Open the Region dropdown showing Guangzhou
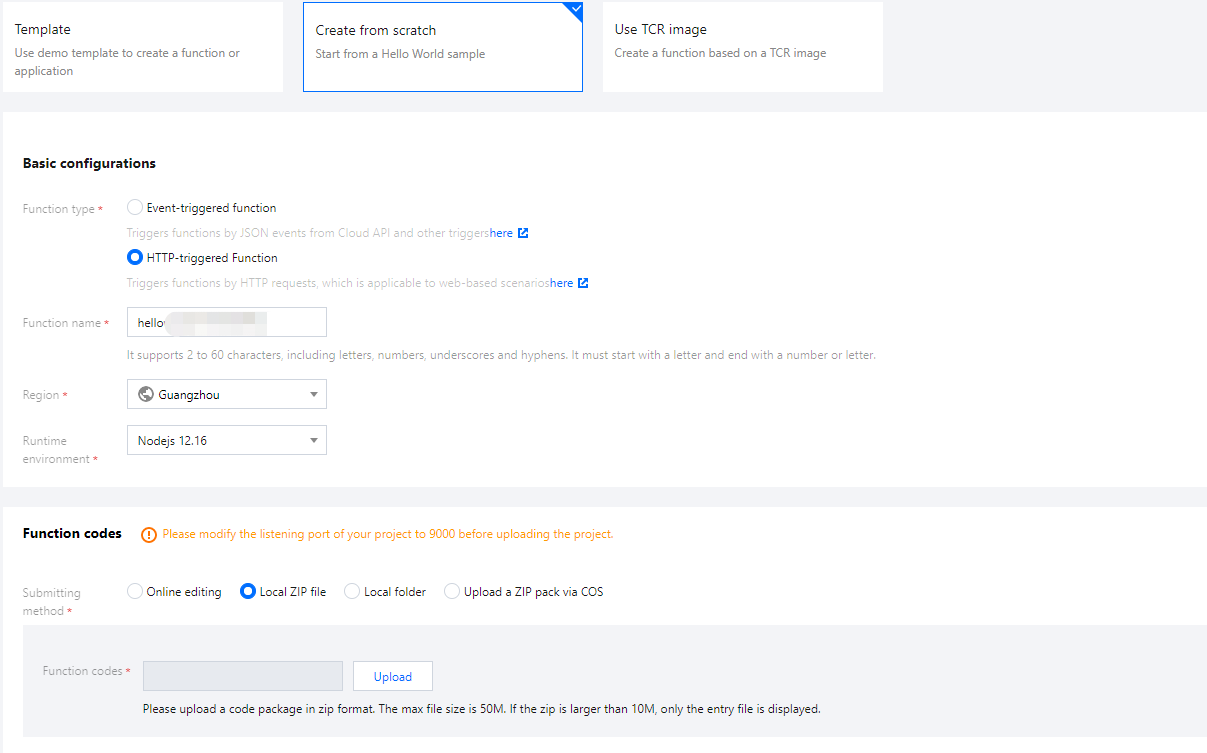This screenshot has height=753, width=1207. pos(227,394)
